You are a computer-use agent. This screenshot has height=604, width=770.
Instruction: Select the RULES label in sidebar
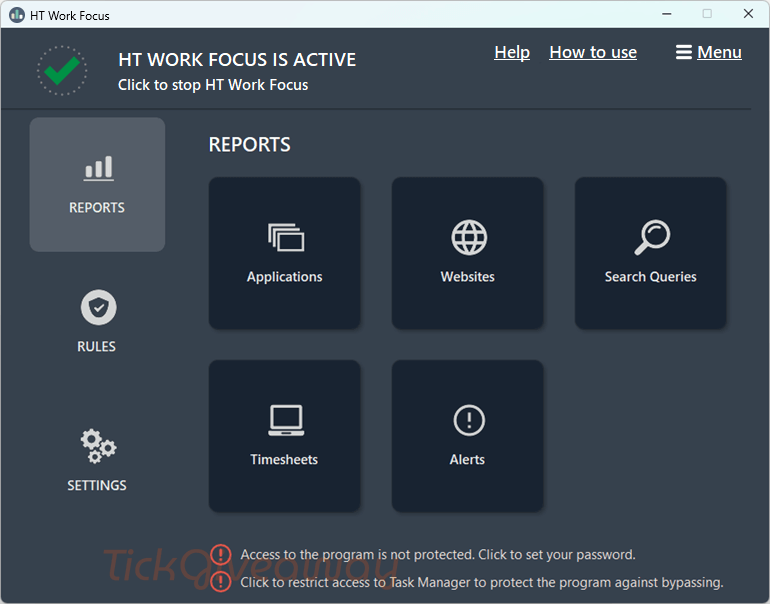click(96, 347)
